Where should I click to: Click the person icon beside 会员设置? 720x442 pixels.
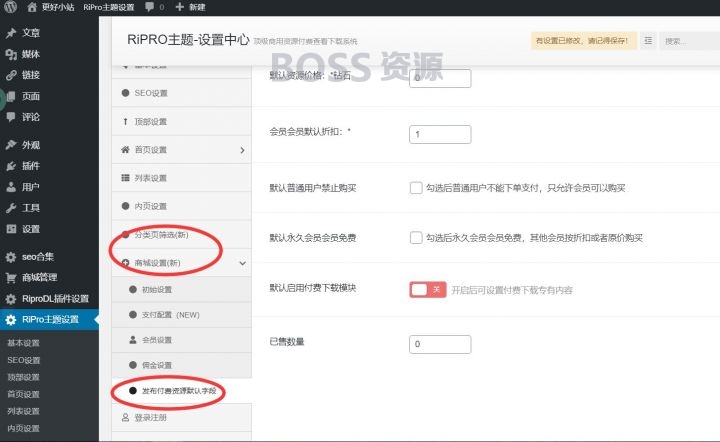[133, 340]
